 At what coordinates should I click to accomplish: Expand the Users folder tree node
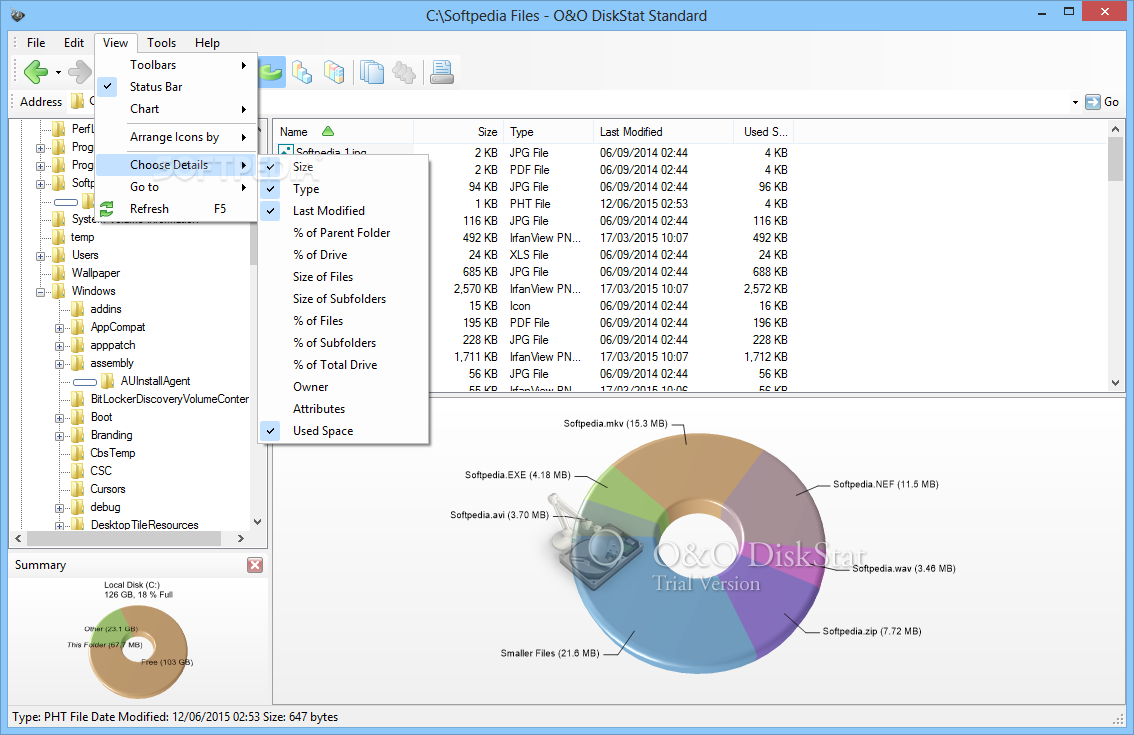click(40, 256)
